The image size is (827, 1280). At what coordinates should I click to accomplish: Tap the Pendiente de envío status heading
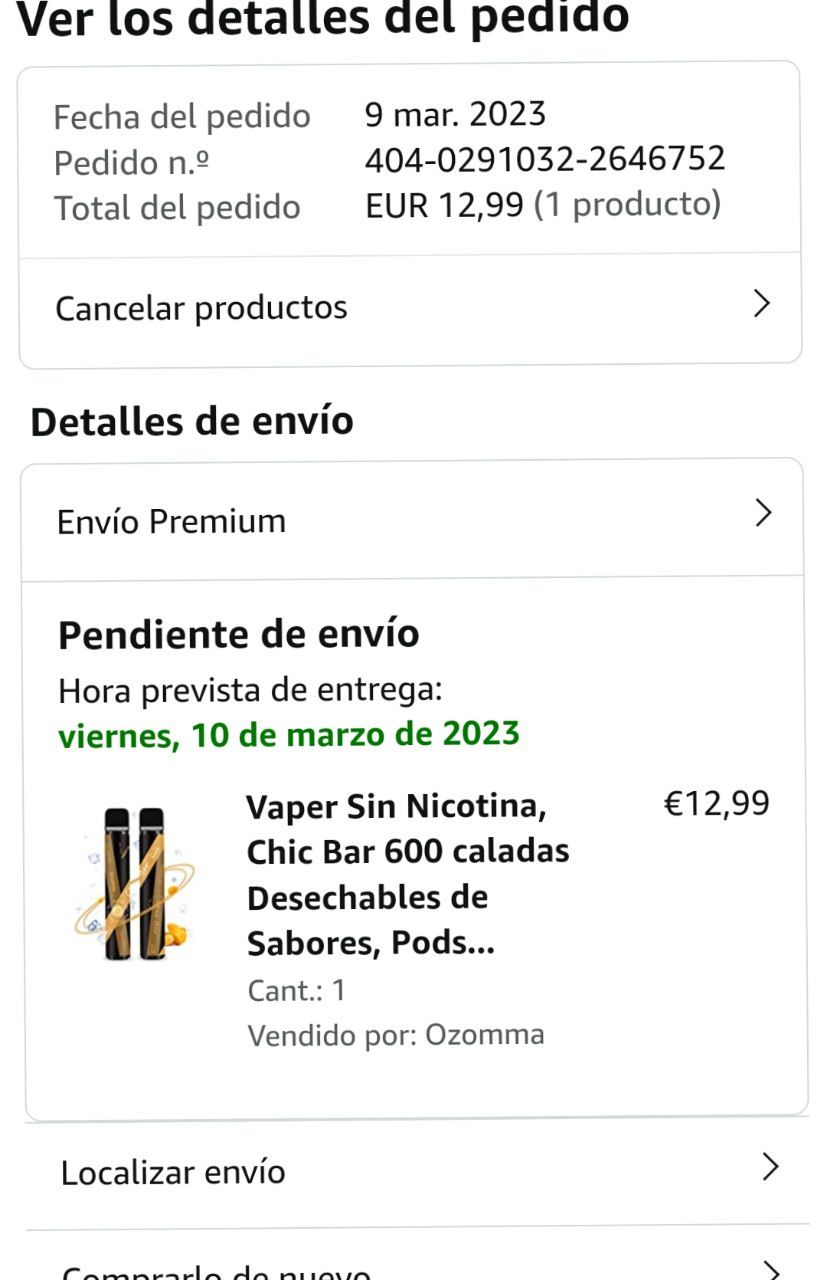tap(239, 634)
